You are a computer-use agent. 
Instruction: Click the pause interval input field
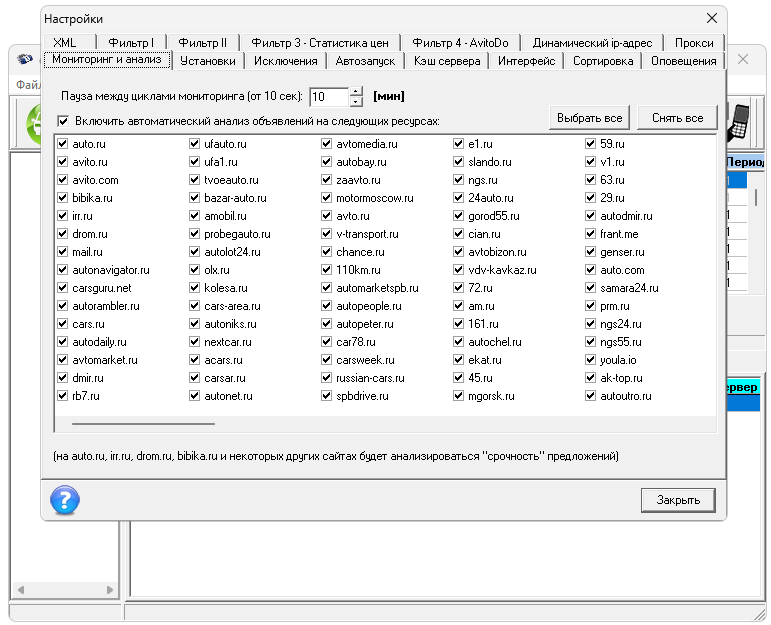(x=329, y=96)
